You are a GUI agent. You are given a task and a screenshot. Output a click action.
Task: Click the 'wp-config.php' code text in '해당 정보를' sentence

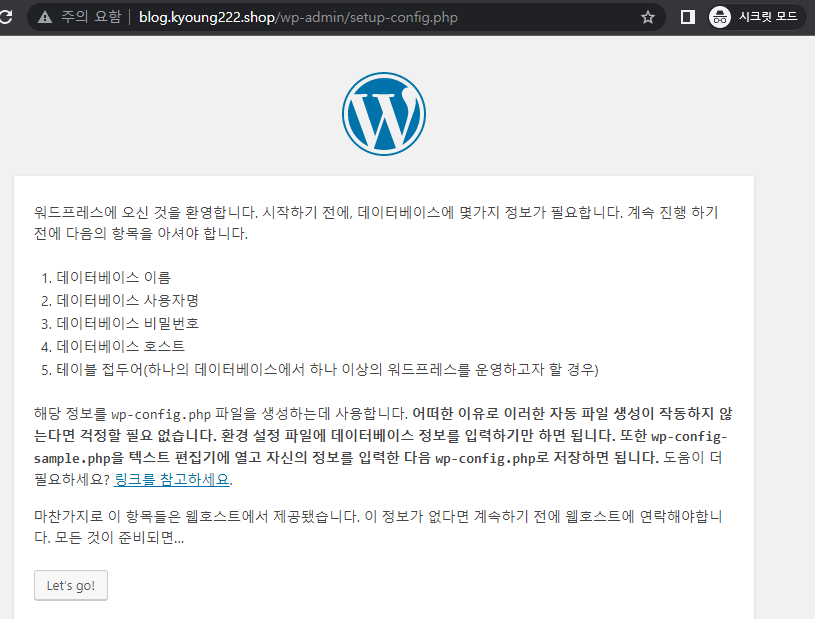pos(161,414)
